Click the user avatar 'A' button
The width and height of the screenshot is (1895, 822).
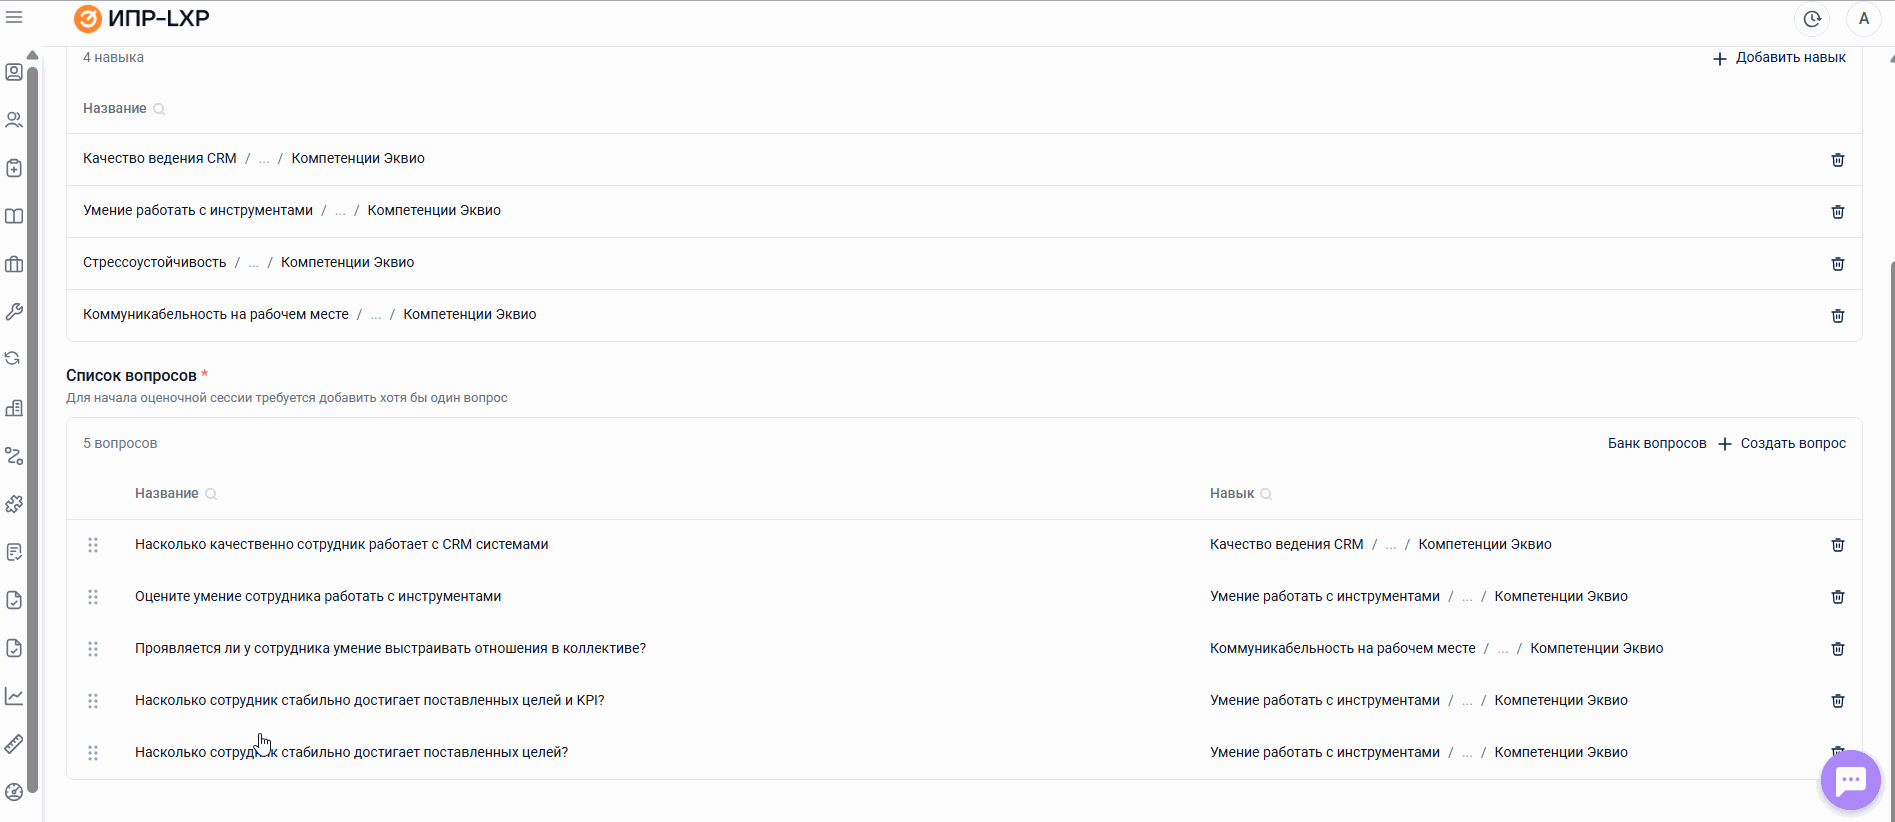[x=1863, y=19]
